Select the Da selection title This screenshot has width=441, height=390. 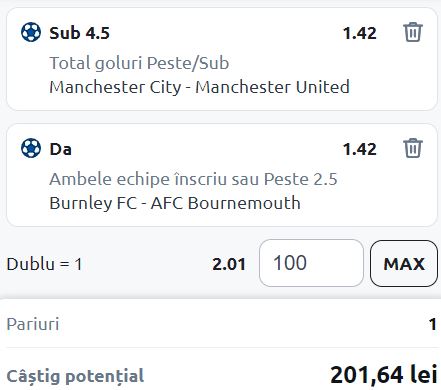point(60,149)
